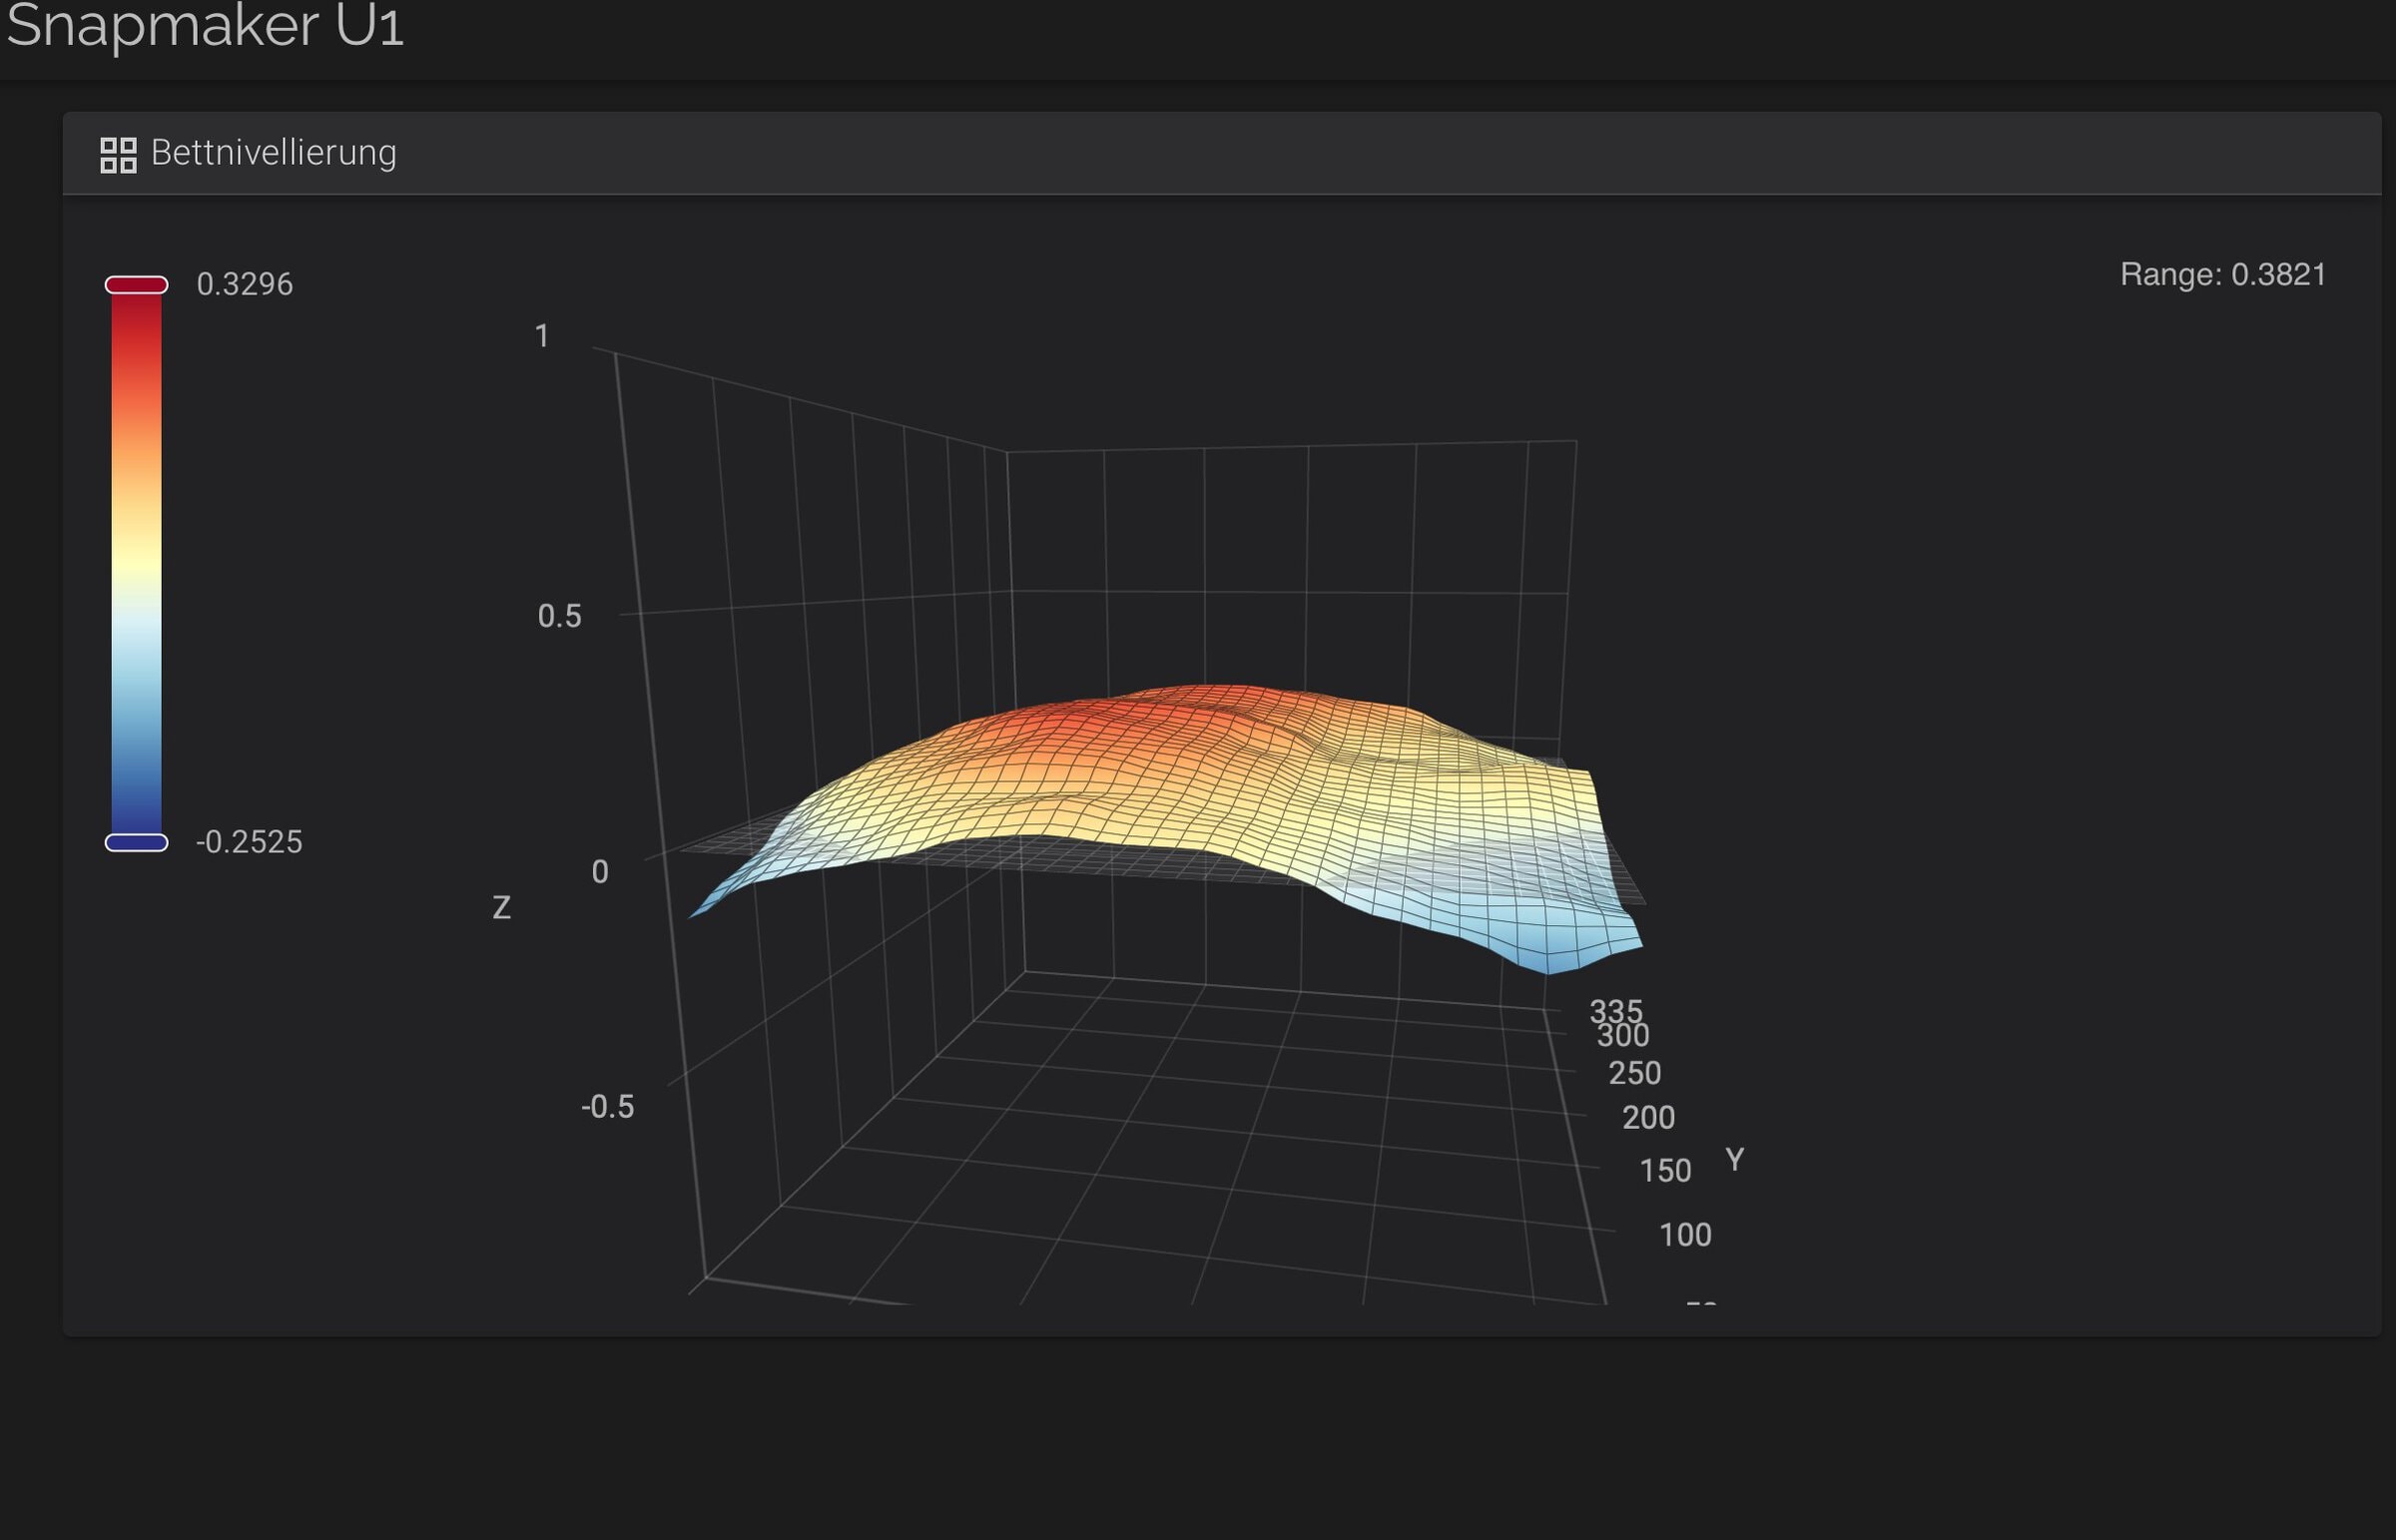Click the Range: 0.3821 text
Viewport: 2396px width, 1540px height.
[x=2222, y=274]
